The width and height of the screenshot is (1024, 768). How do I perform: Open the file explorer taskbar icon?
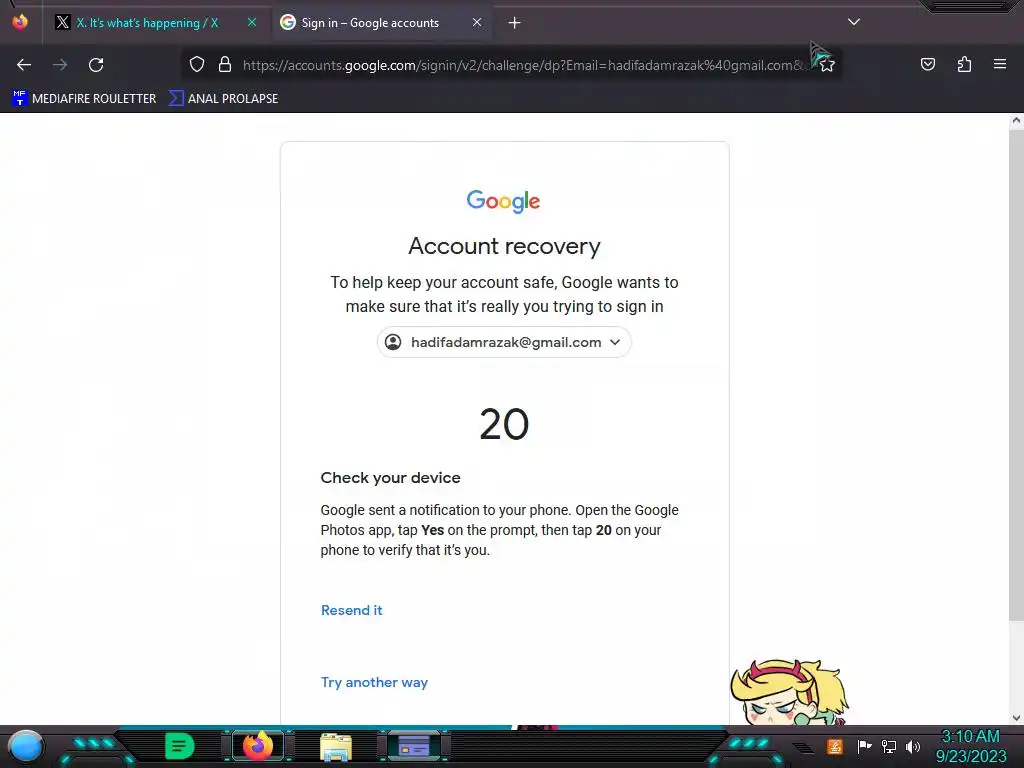click(336, 747)
